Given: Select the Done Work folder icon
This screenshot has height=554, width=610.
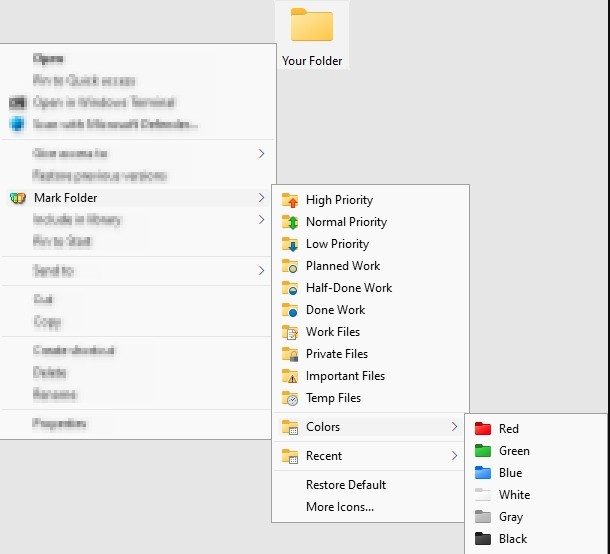Looking at the screenshot, I should point(290,310).
